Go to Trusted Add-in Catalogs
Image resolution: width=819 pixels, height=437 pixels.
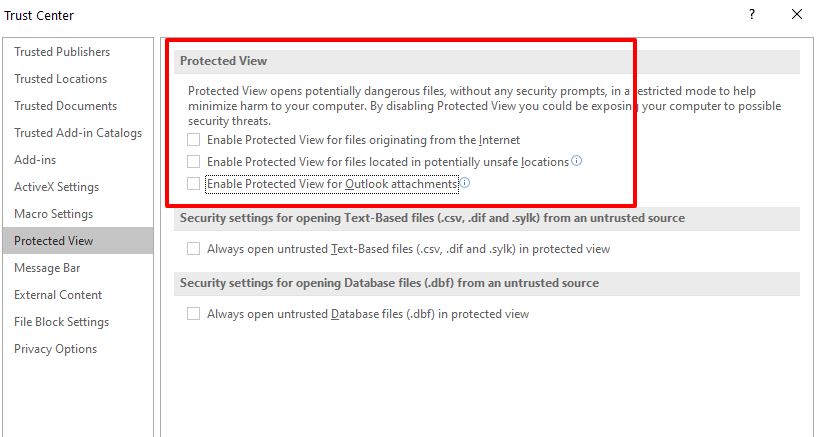(x=78, y=133)
